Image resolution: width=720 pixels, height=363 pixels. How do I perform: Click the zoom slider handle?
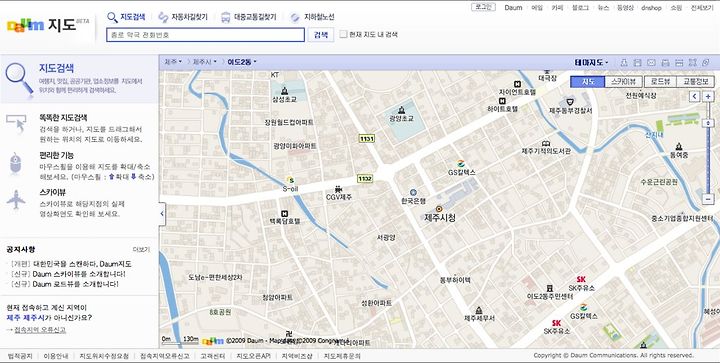[708, 123]
